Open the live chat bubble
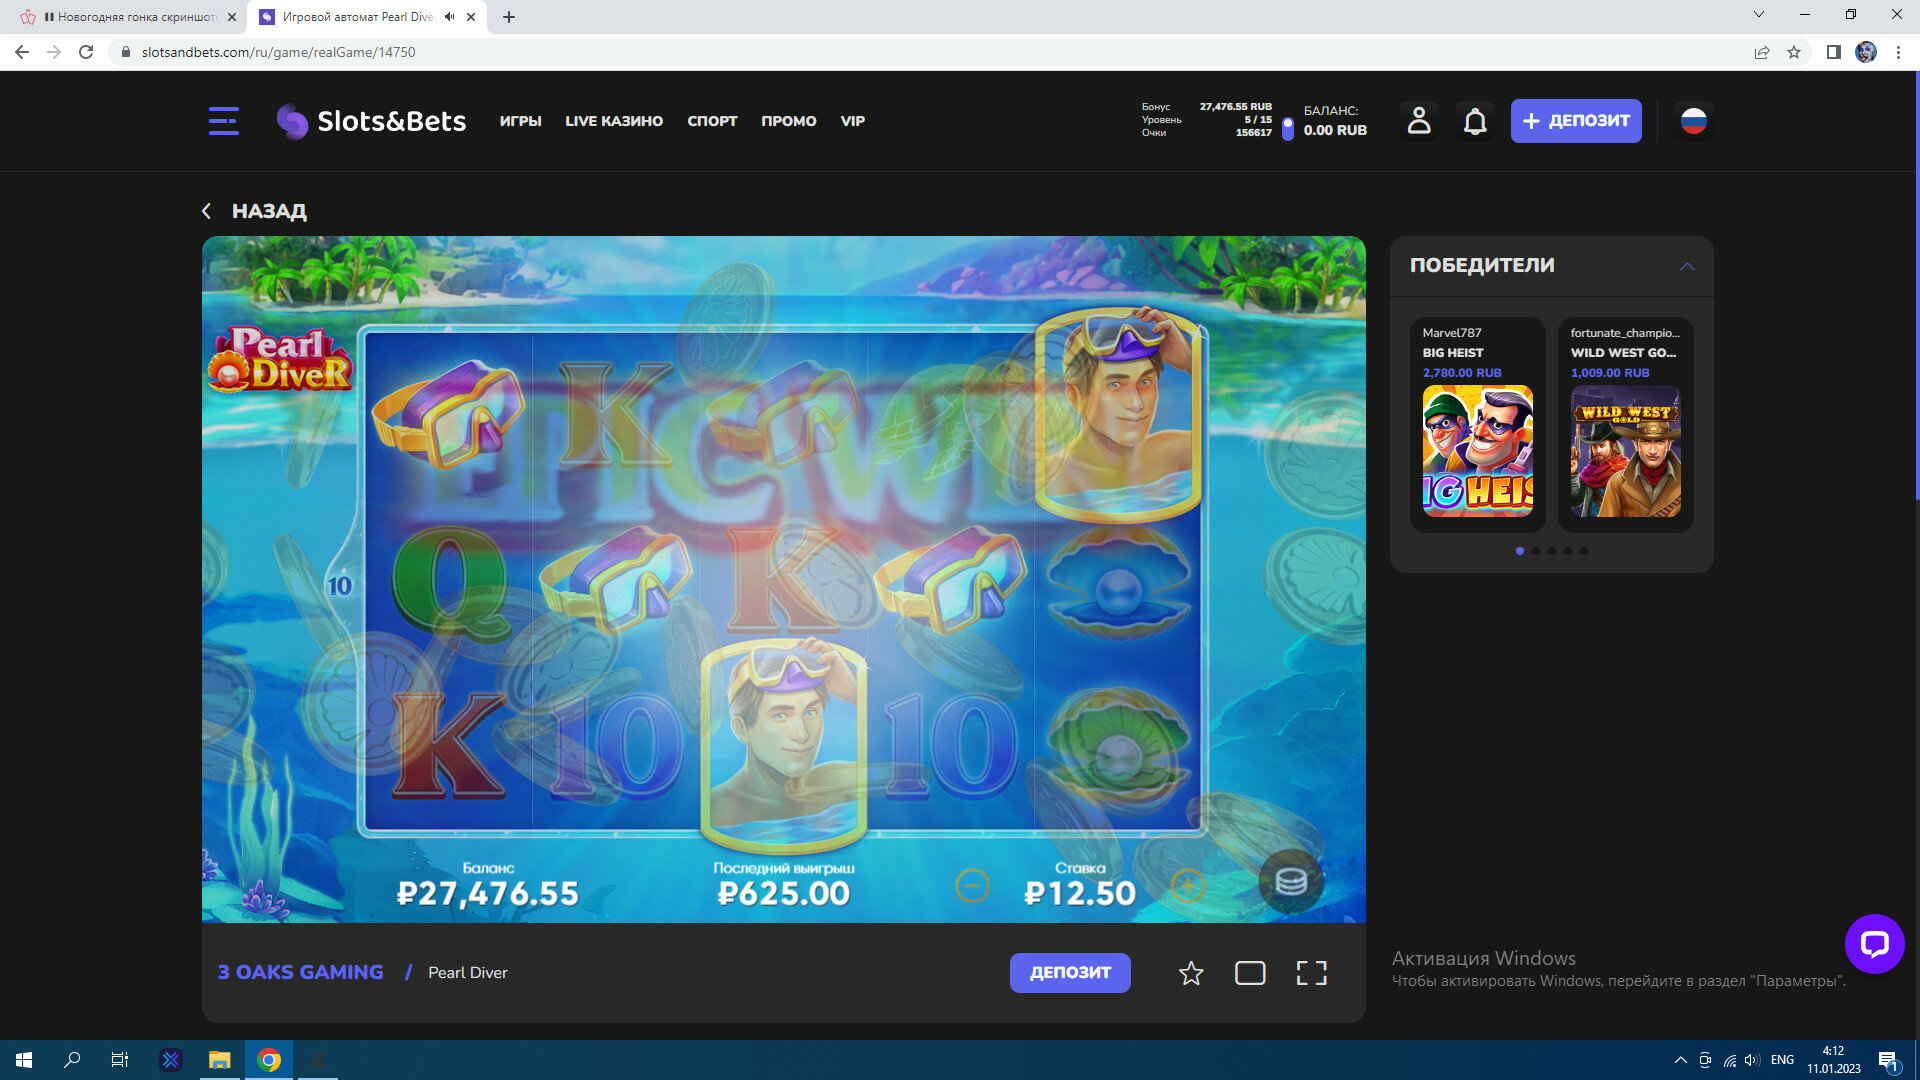 (1874, 943)
